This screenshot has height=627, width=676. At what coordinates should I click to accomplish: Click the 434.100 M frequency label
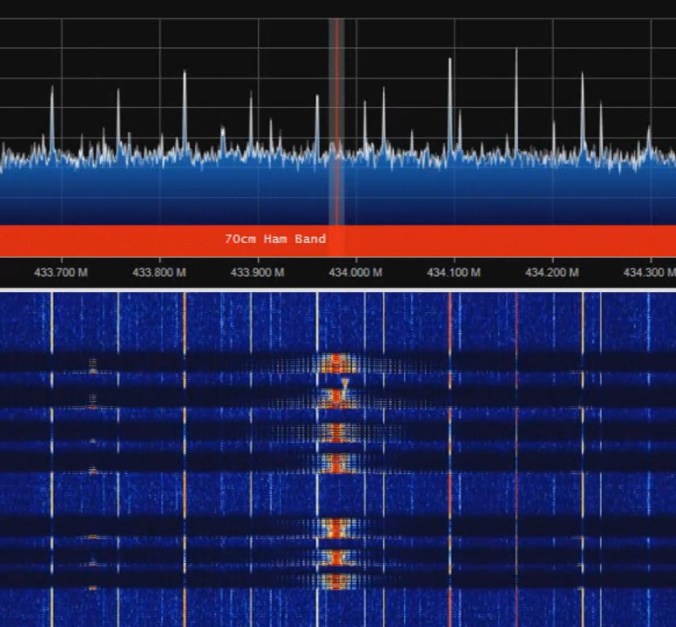(x=454, y=273)
